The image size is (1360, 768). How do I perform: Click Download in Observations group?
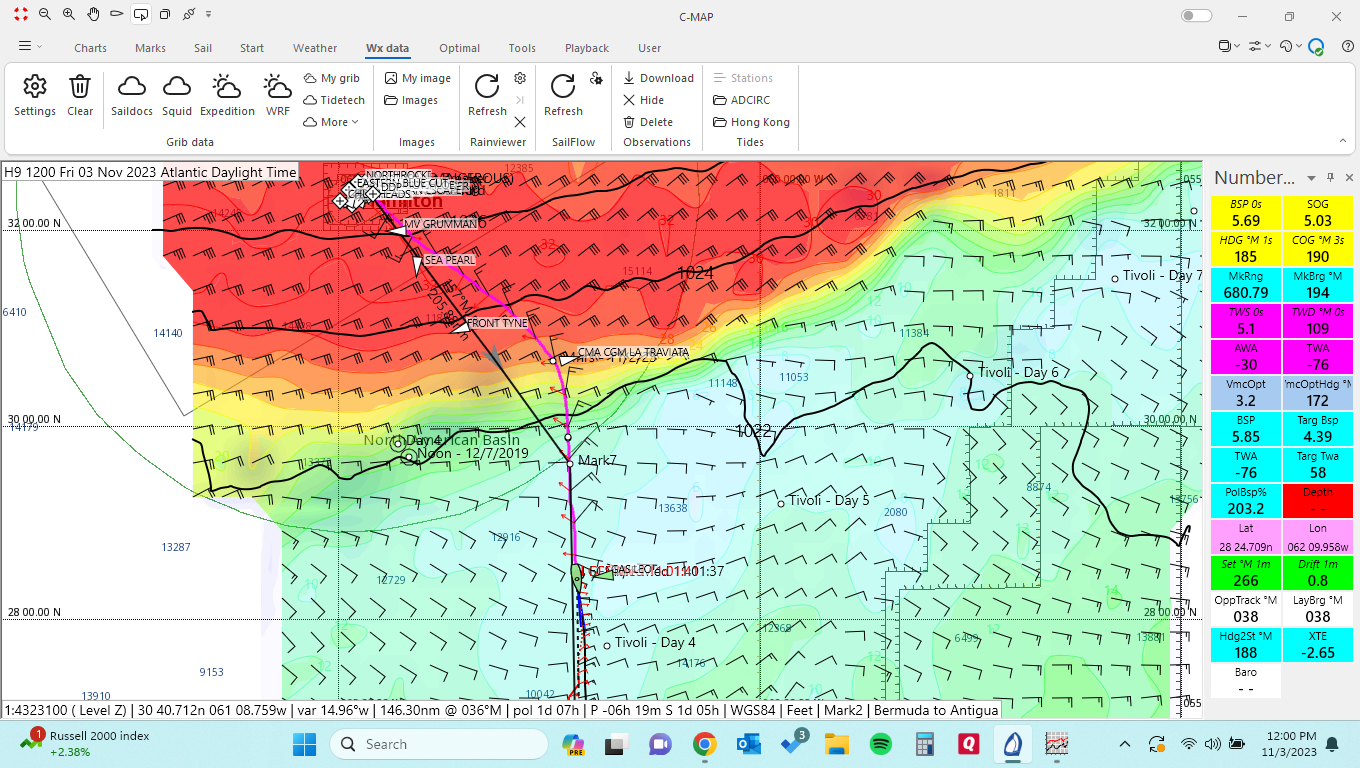click(x=657, y=78)
